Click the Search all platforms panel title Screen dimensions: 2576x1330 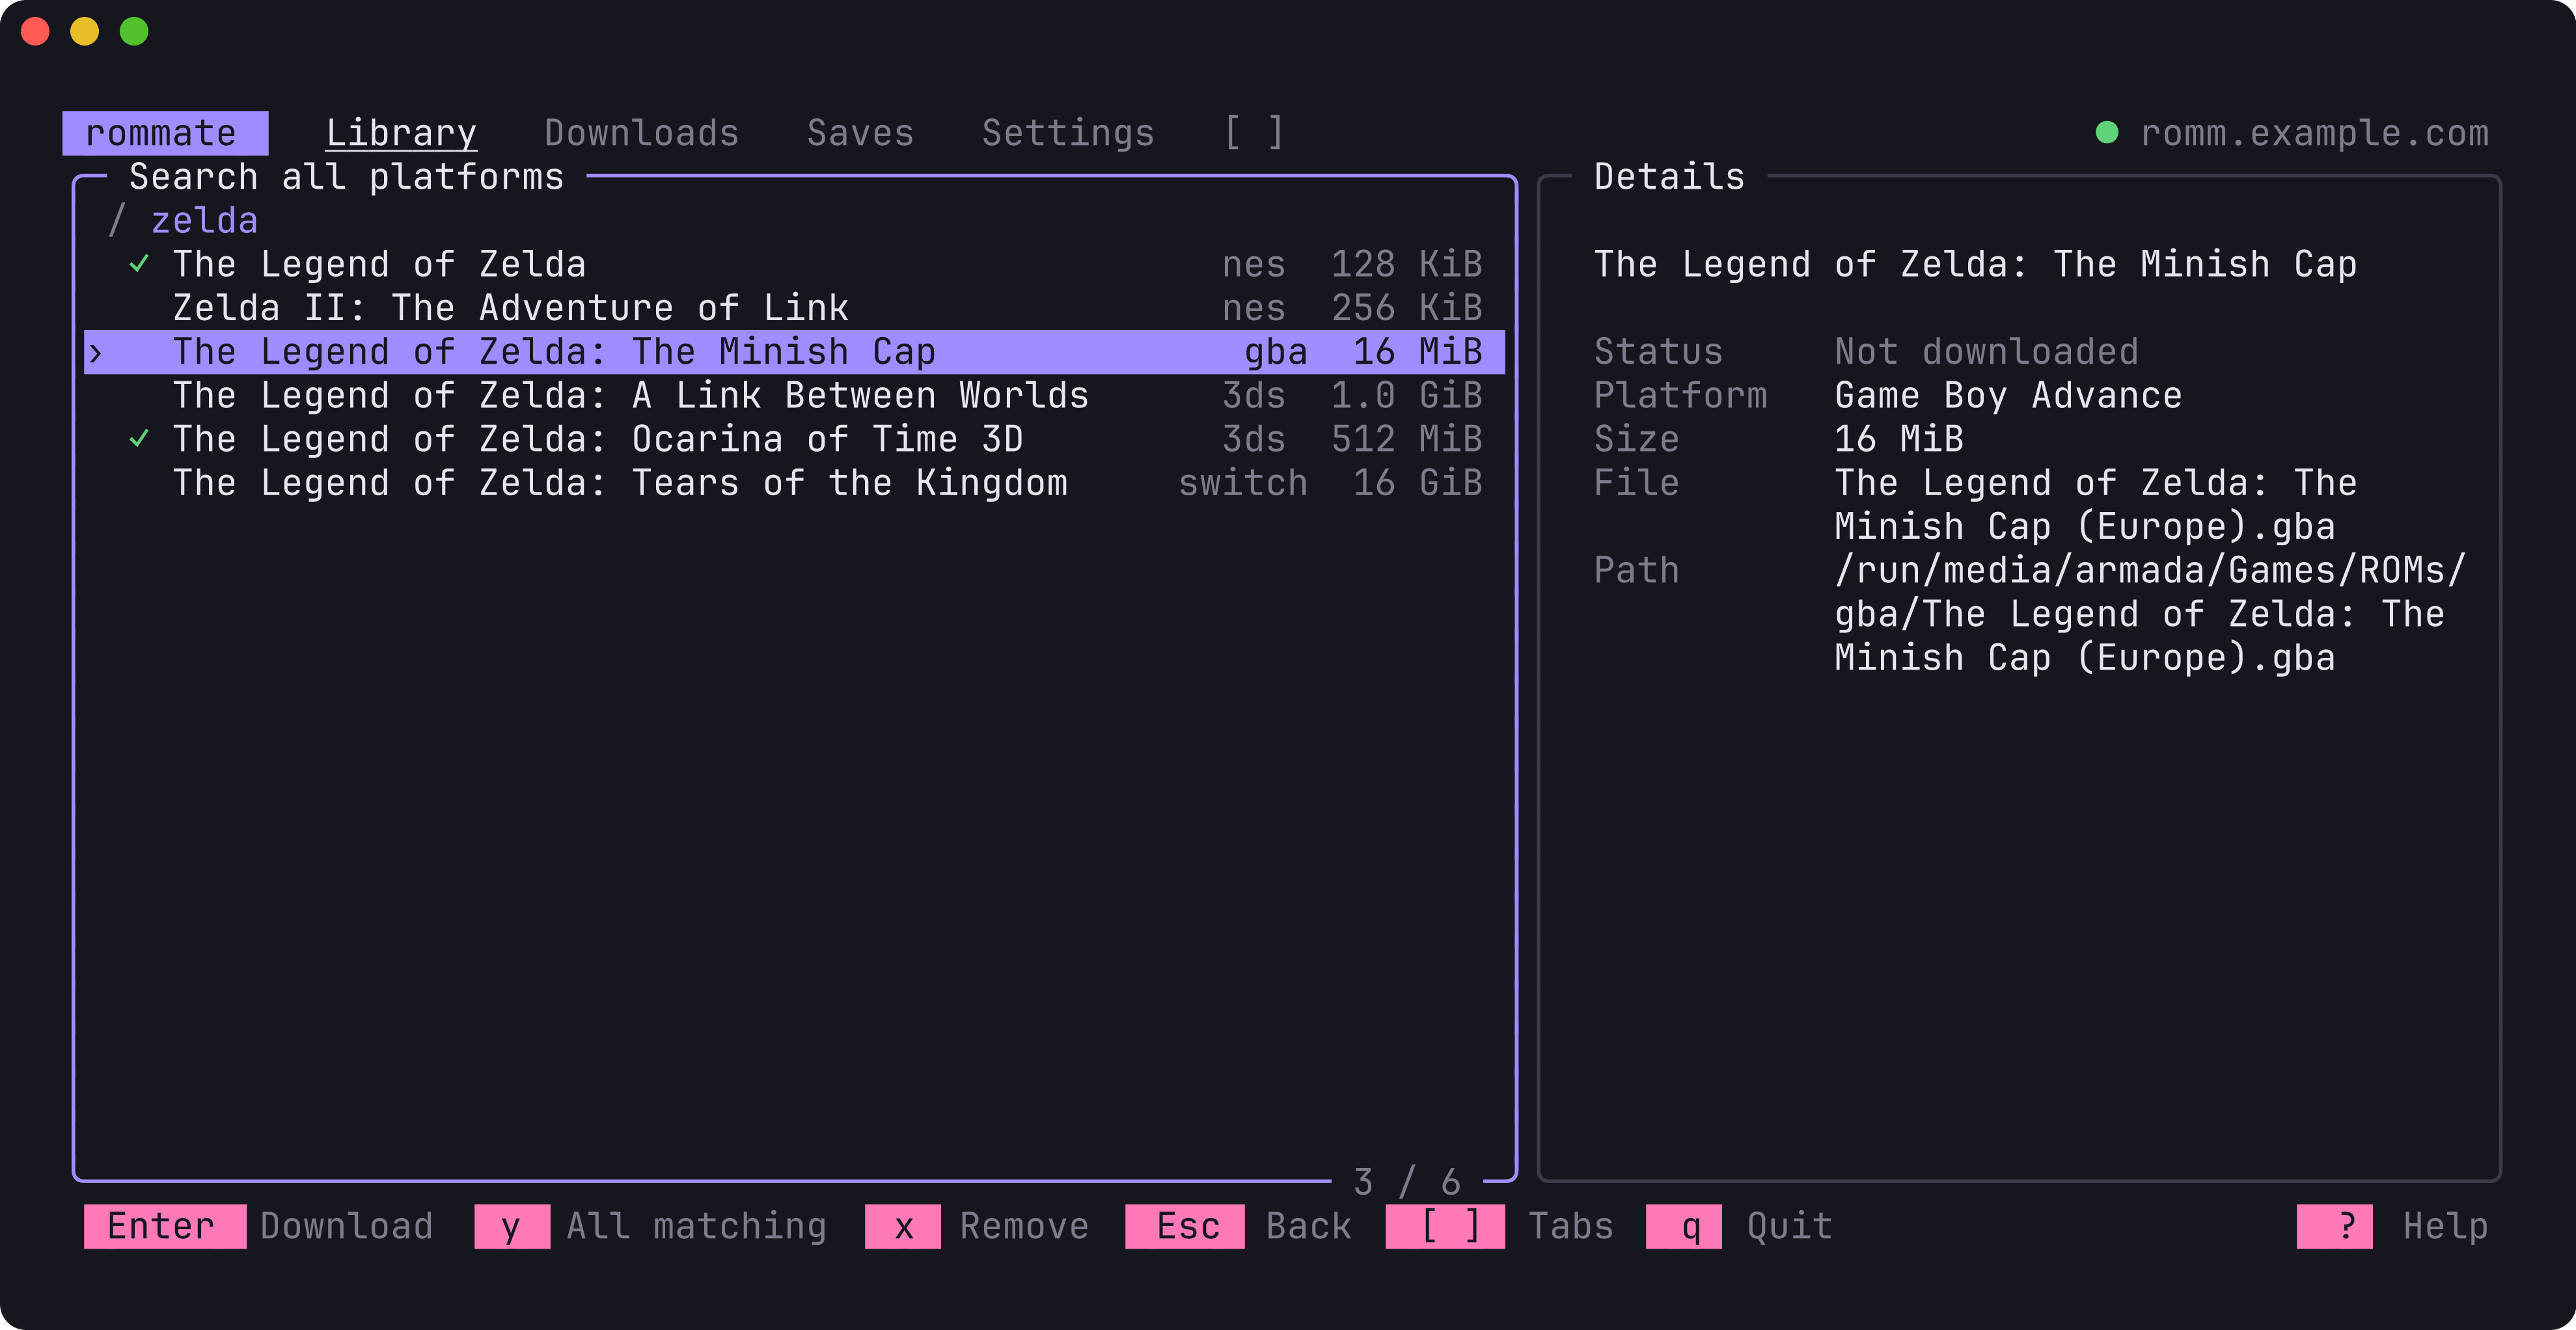tap(346, 177)
